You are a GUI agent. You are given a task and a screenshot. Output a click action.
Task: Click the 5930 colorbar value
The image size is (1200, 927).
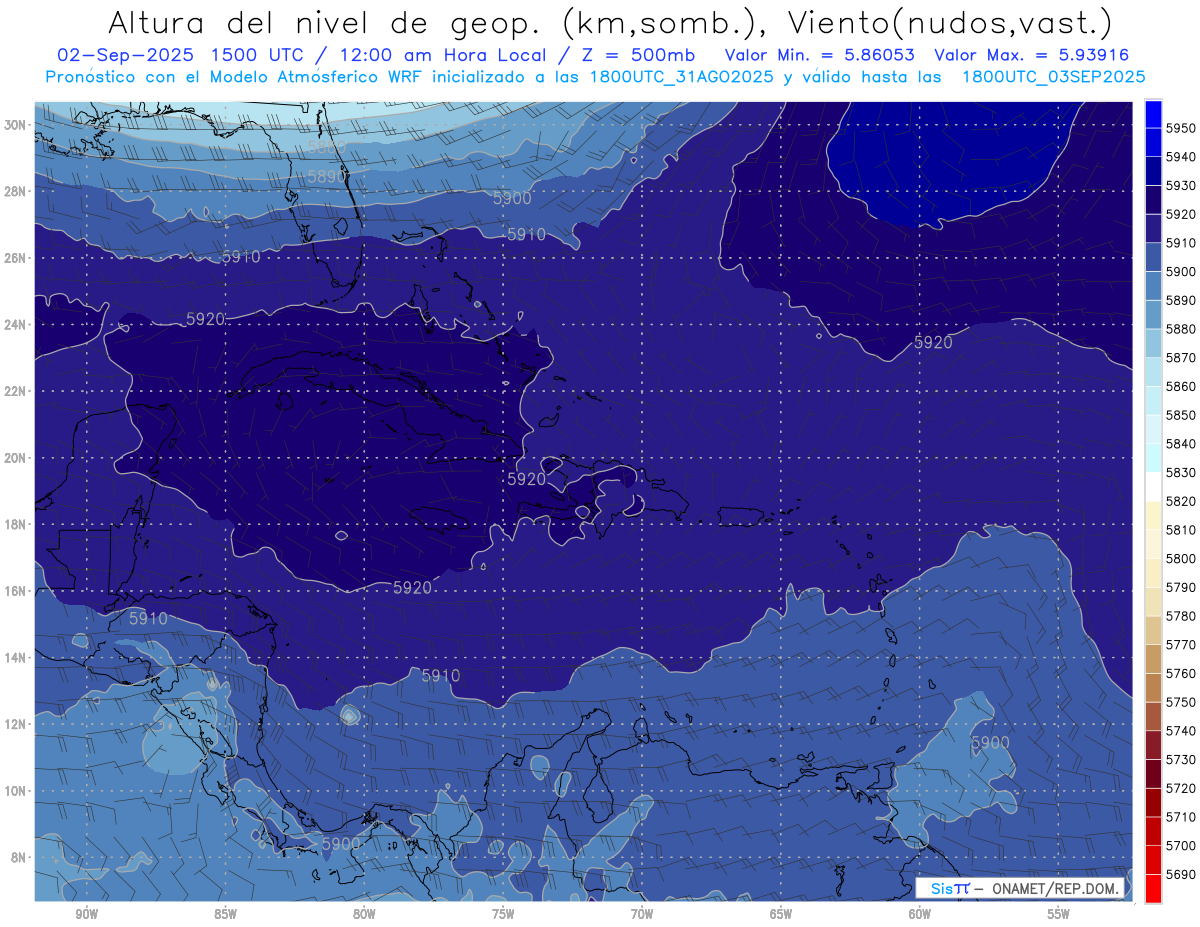click(1181, 186)
